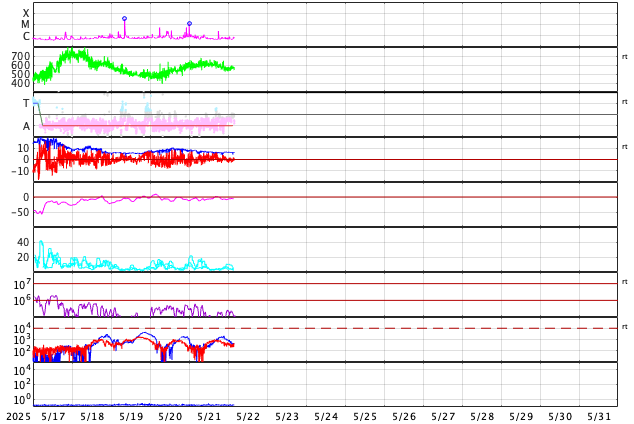
Task: Click the 5/22 date label
Action: [x=248, y=417]
